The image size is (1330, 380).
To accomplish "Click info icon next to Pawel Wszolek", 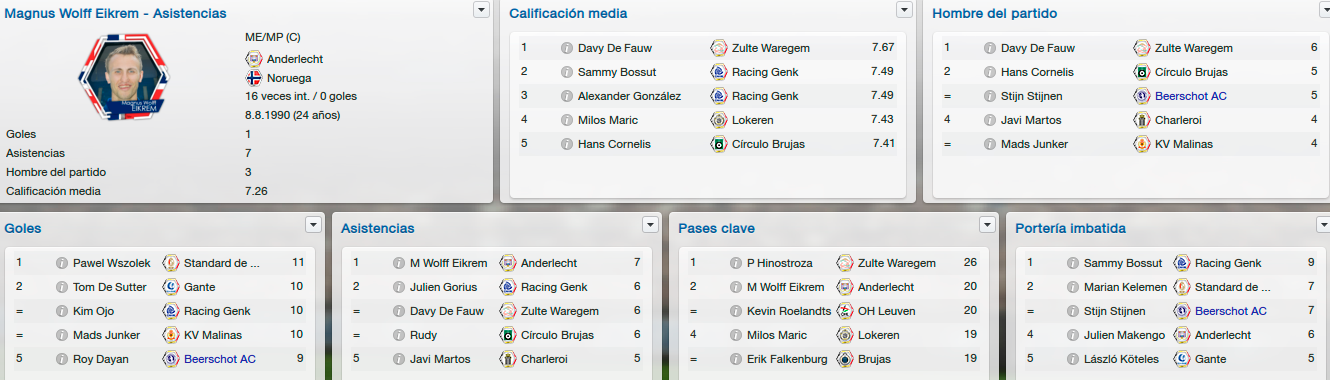I will [62, 264].
